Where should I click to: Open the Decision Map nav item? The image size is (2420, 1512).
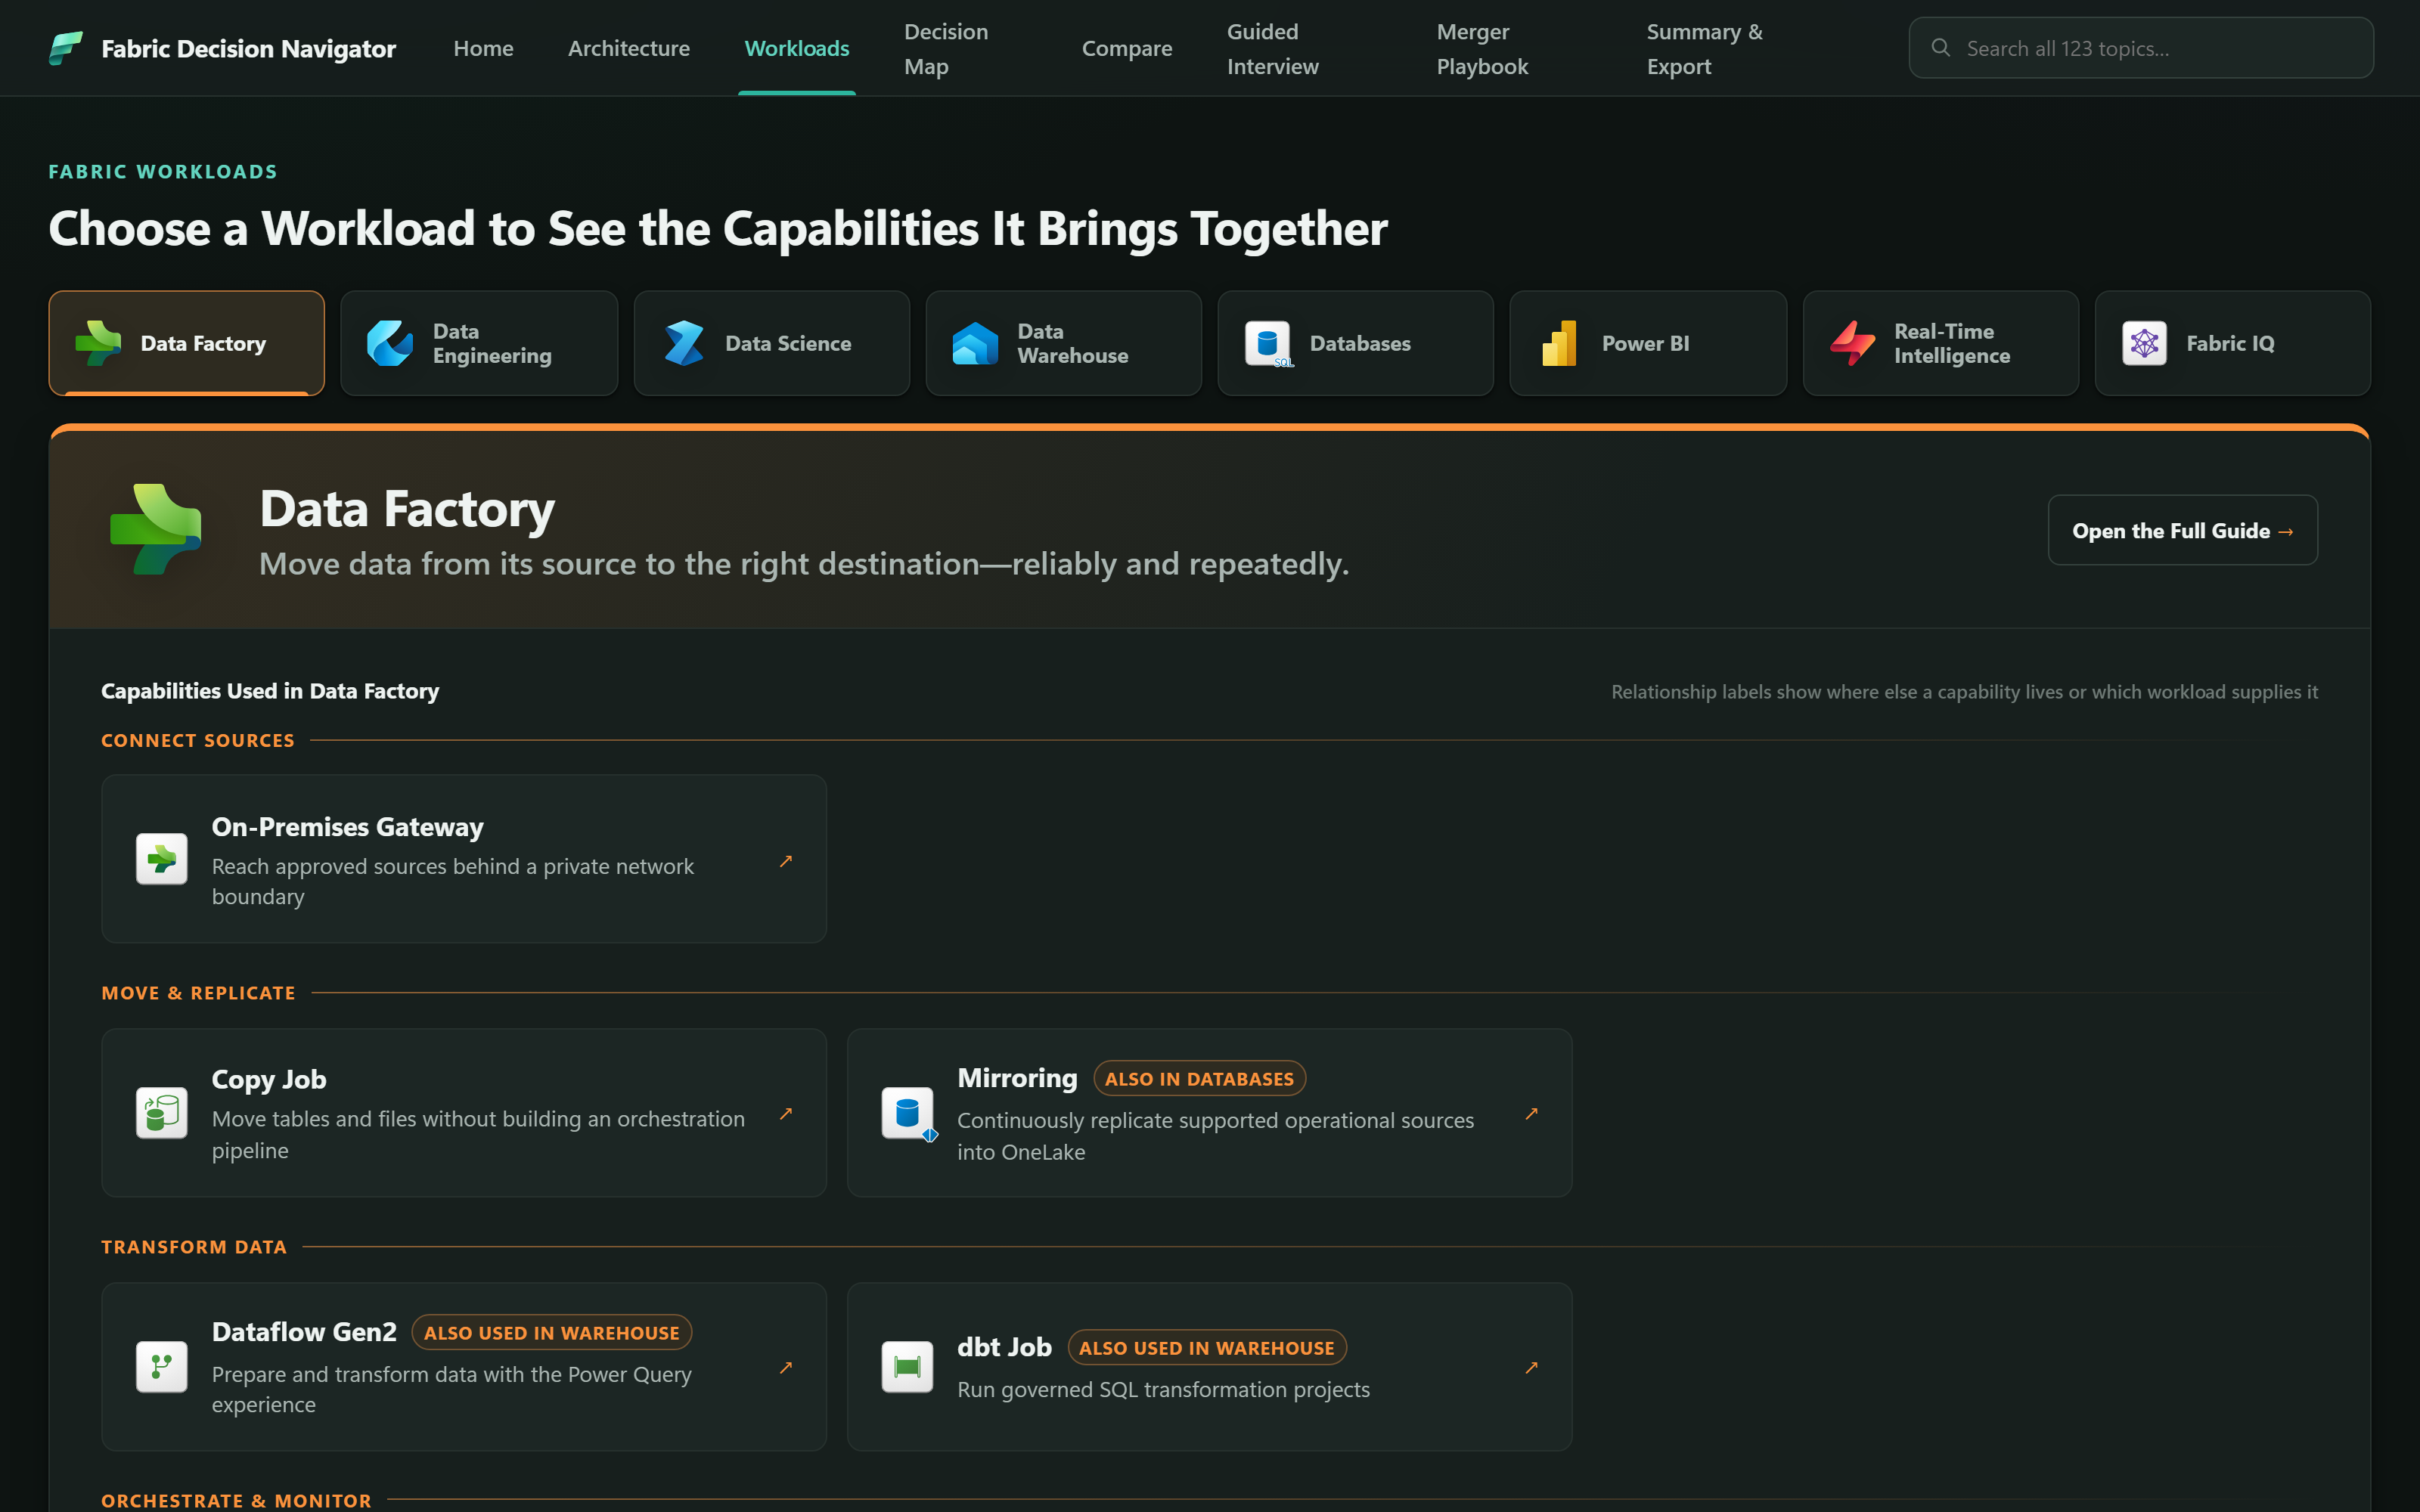pos(946,48)
